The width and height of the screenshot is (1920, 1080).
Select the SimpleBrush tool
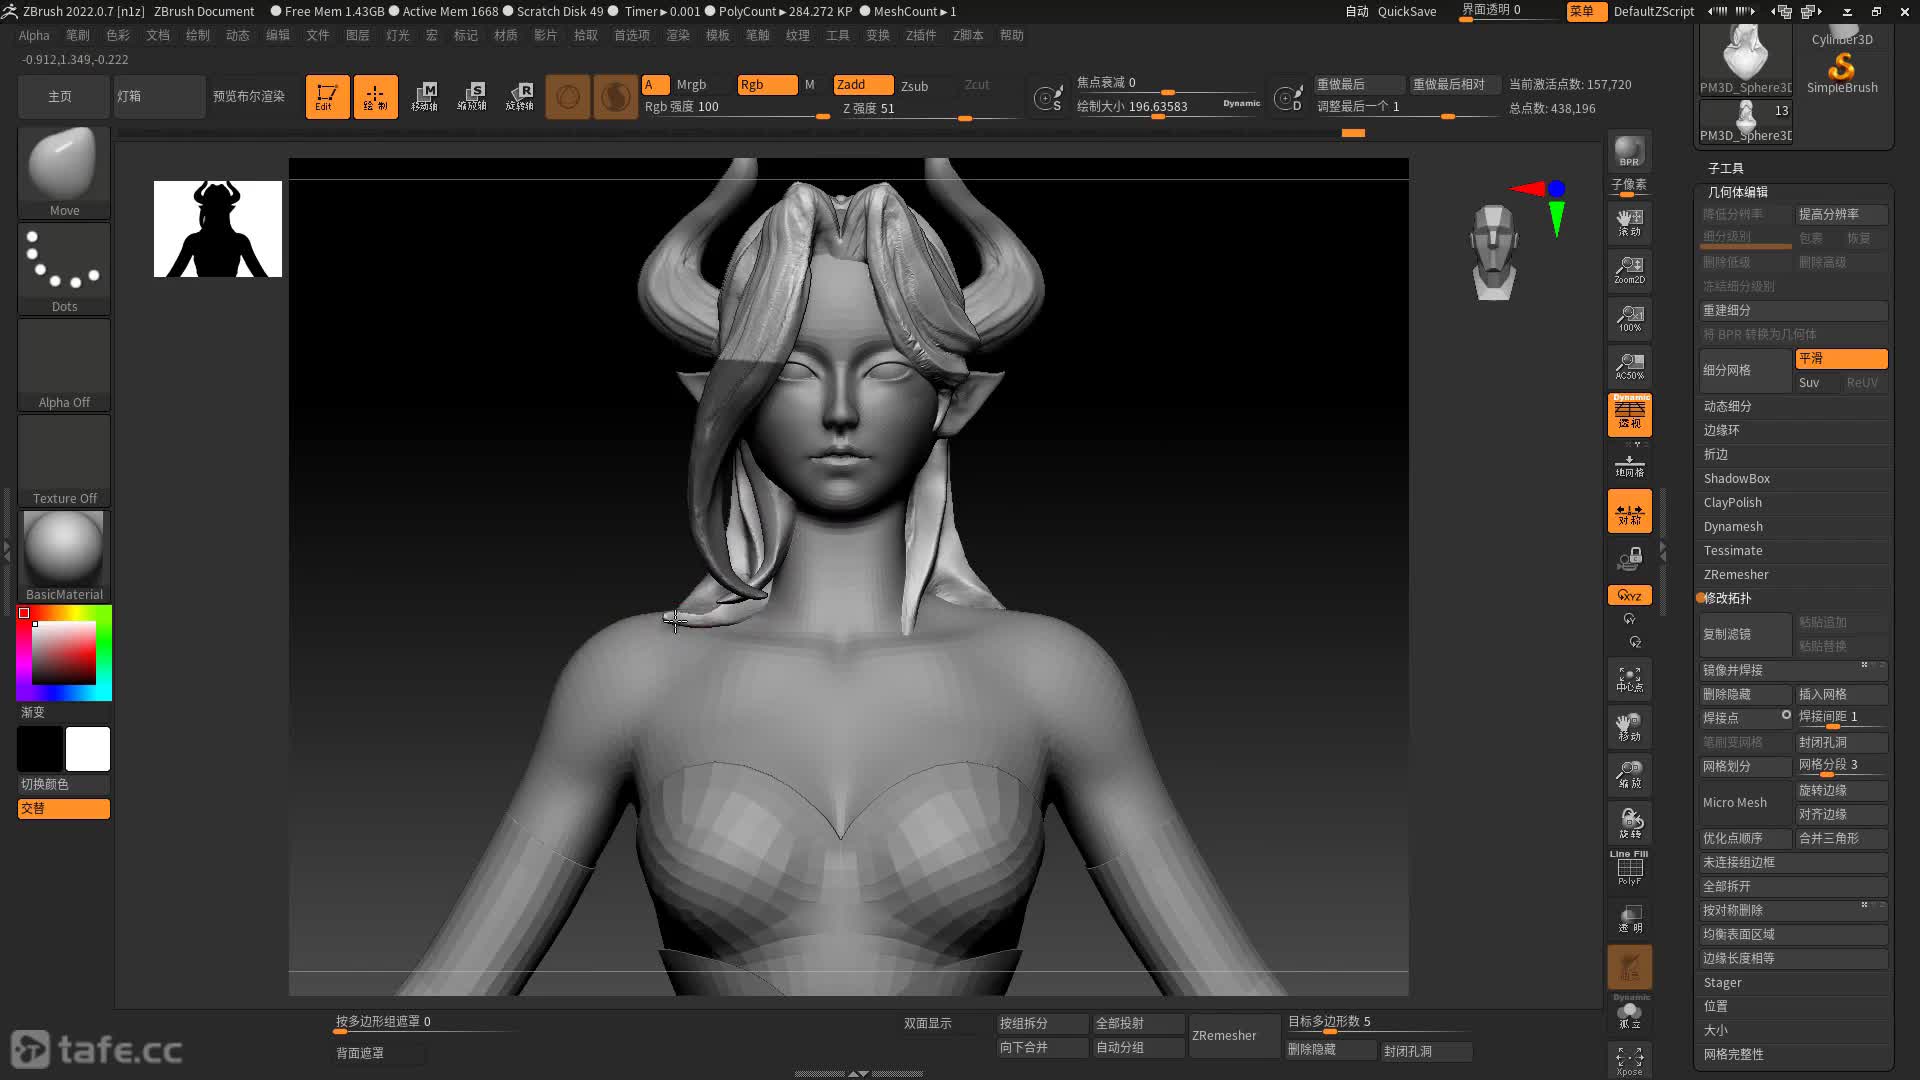(1842, 73)
